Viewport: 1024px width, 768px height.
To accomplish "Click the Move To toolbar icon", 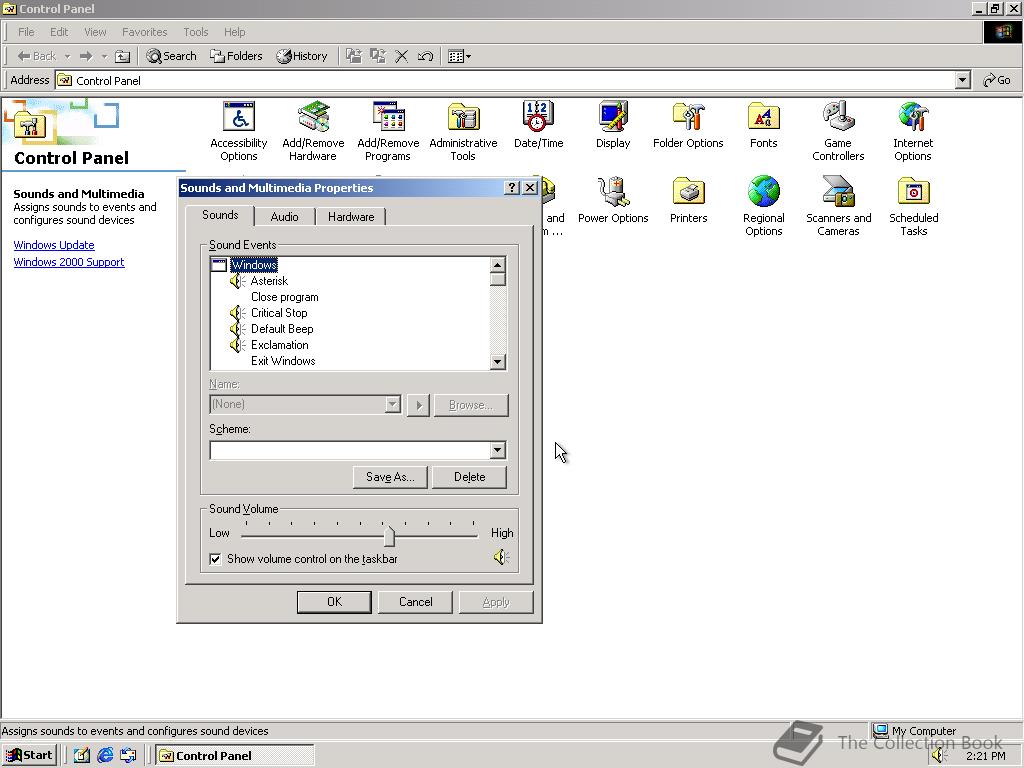I will coord(353,56).
